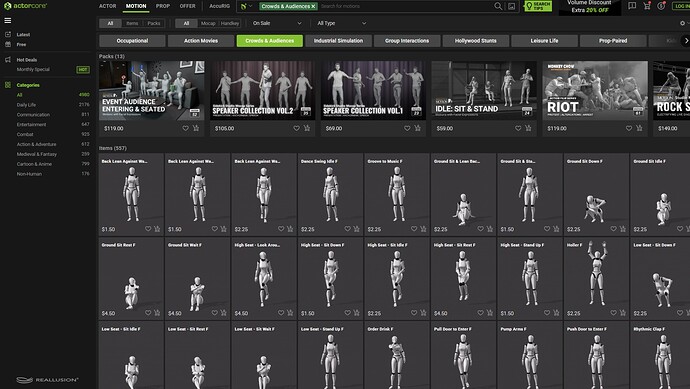This screenshot has width=690, height=389.
Task: Wishlist the Ground Sit Down F motion
Action: click(x=613, y=229)
